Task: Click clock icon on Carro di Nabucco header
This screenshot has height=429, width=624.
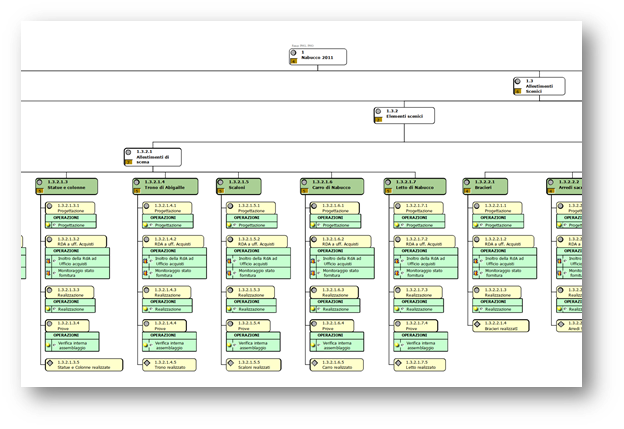Action: 304,183
